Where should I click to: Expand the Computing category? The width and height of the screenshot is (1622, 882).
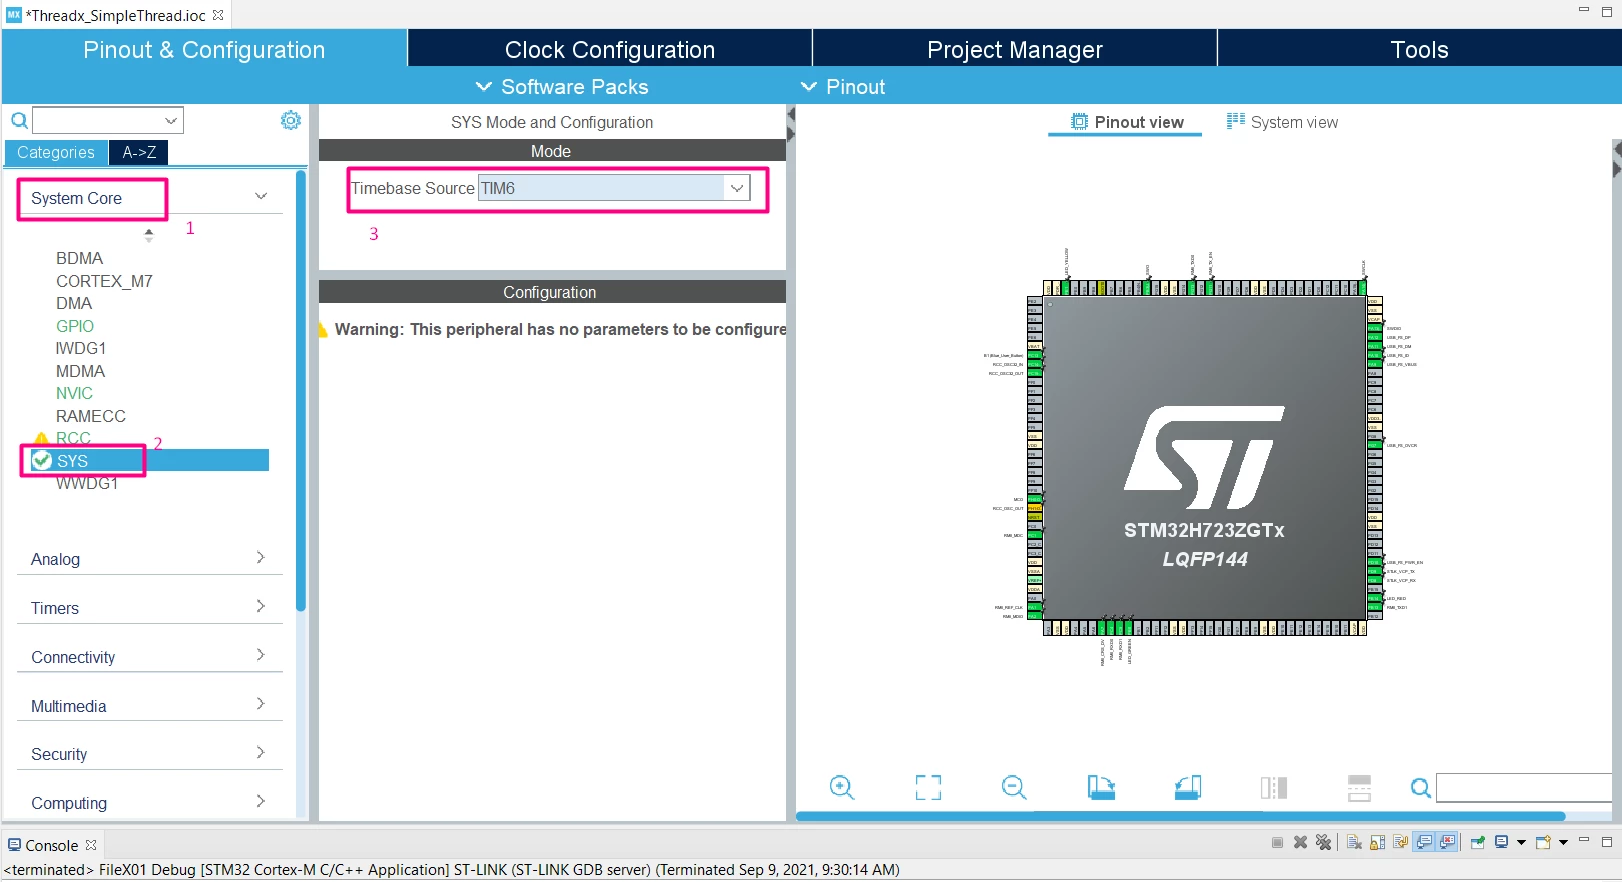[x=150, y=802]
